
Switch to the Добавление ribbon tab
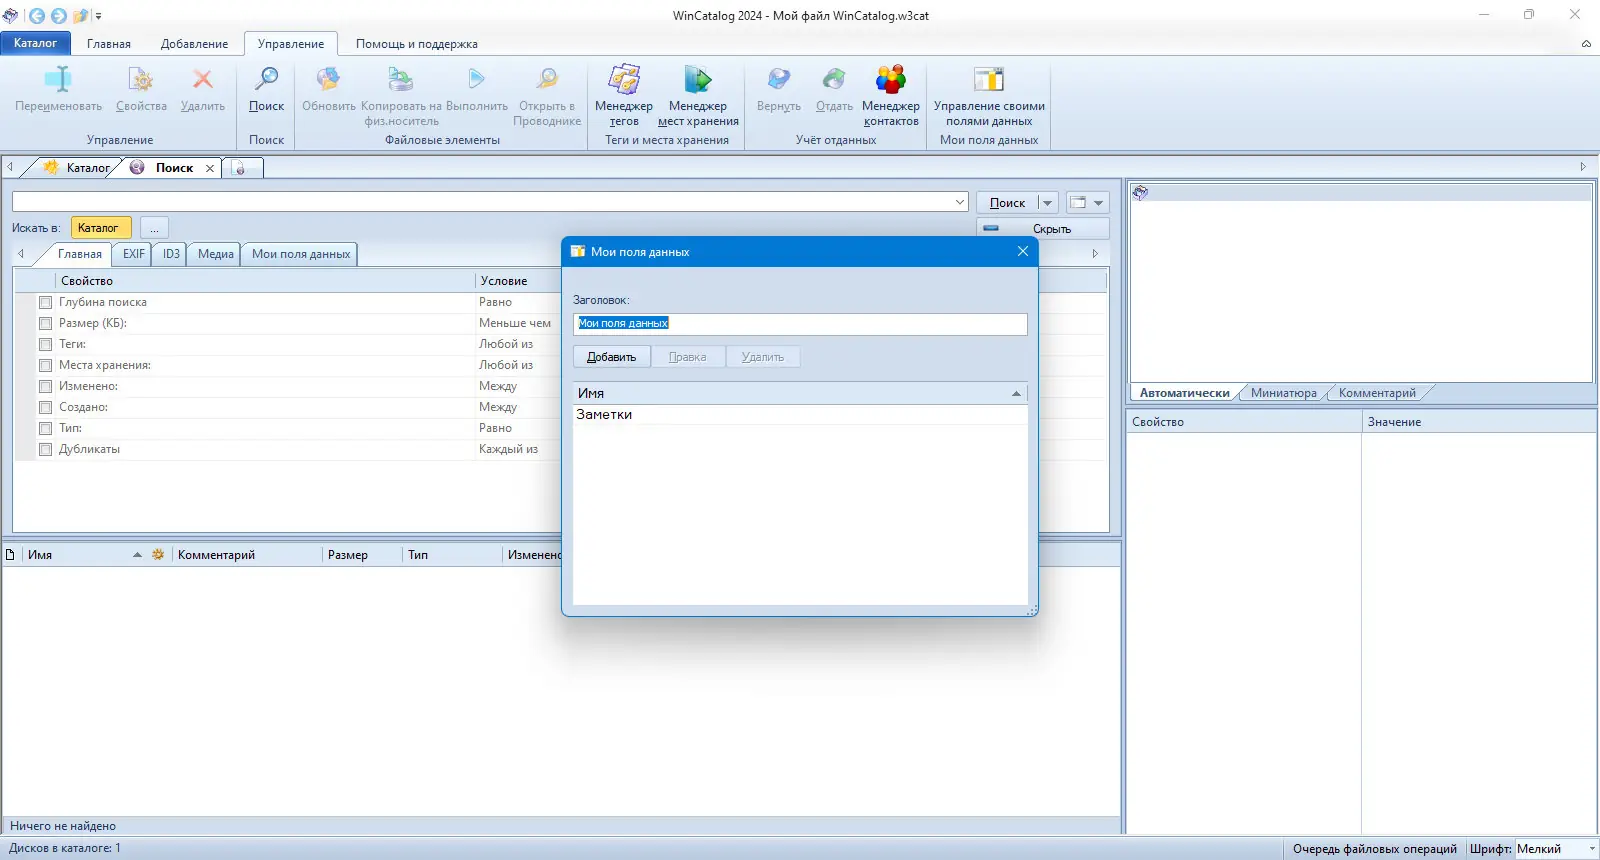194,44
